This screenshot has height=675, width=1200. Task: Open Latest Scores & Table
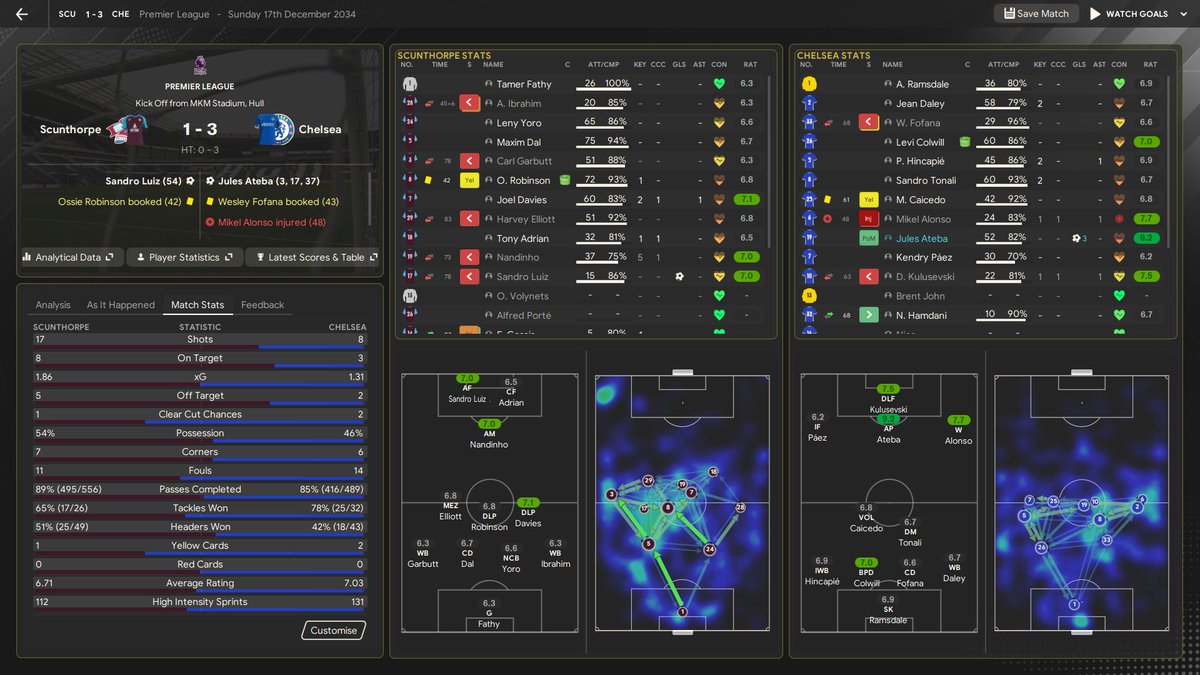click(x=313, y=257)
